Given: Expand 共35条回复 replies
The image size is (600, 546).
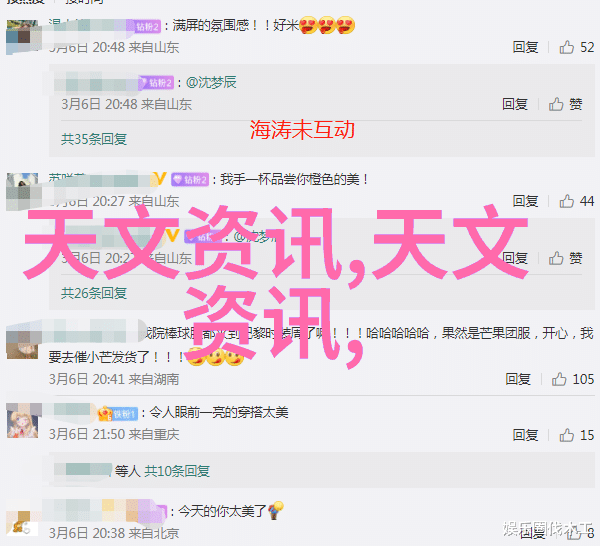Looking at the screenshot, I should coord(94,139).
